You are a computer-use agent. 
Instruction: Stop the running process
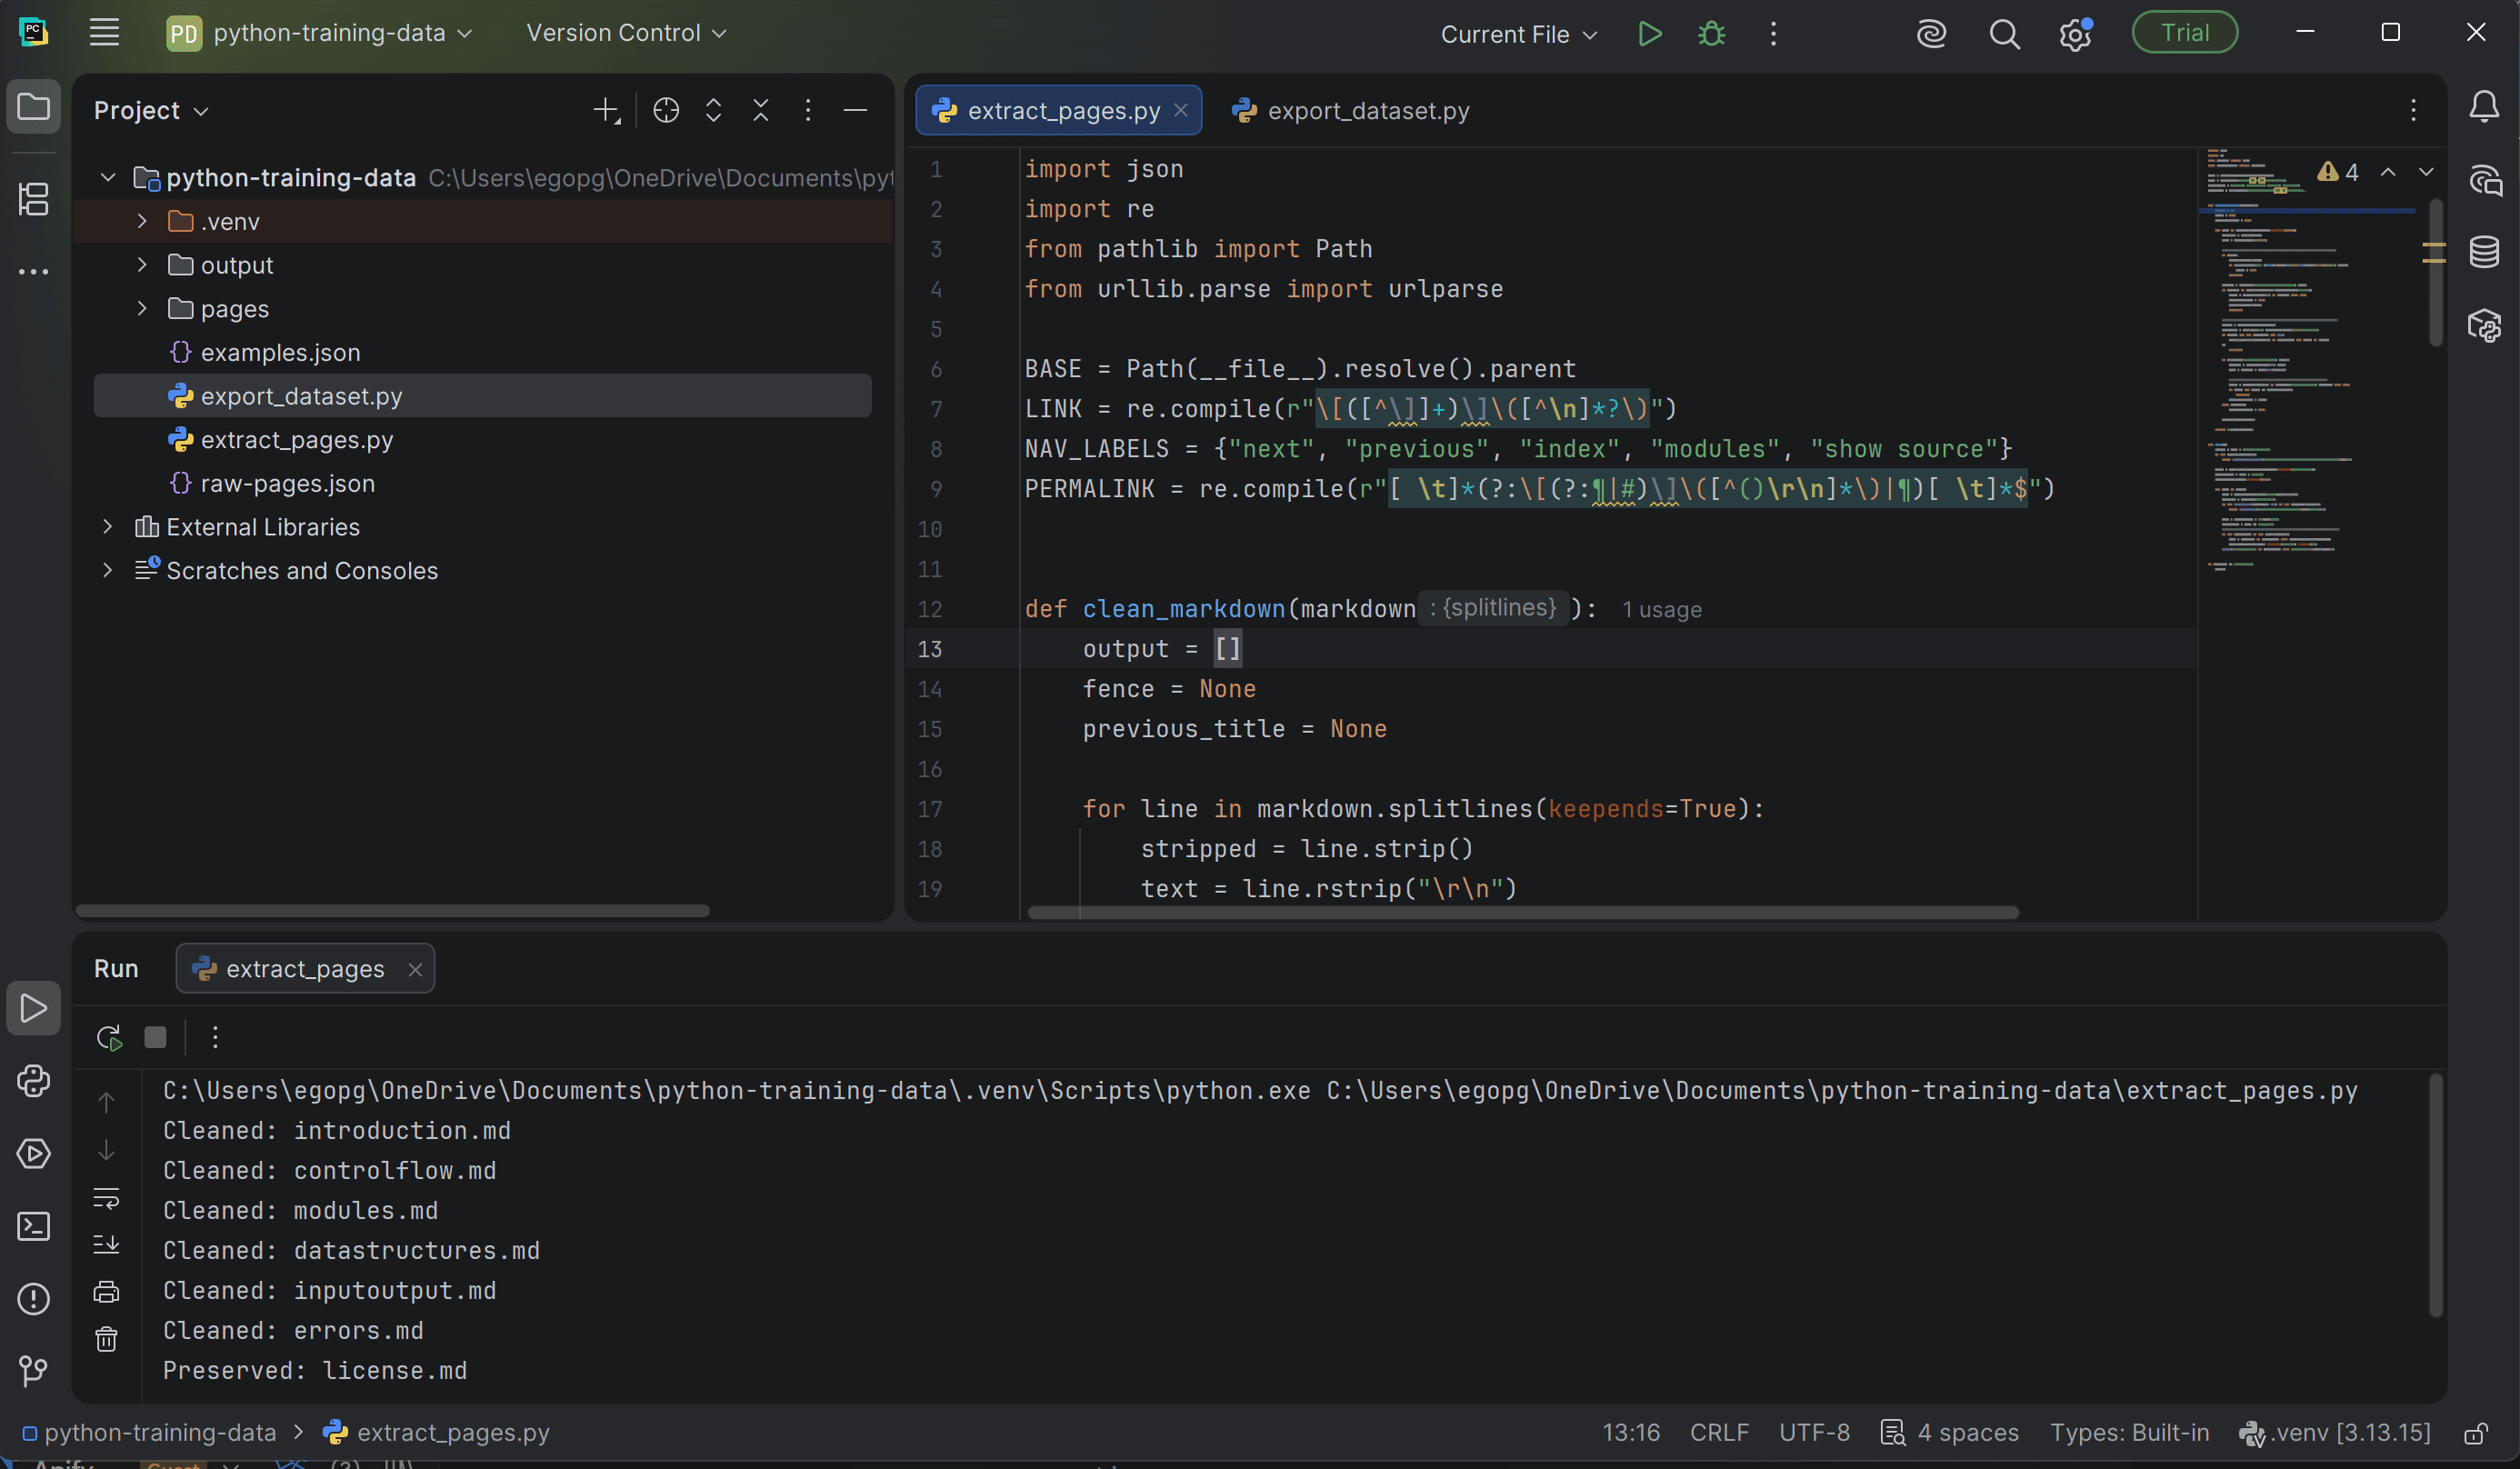[x=155, y=1037]
